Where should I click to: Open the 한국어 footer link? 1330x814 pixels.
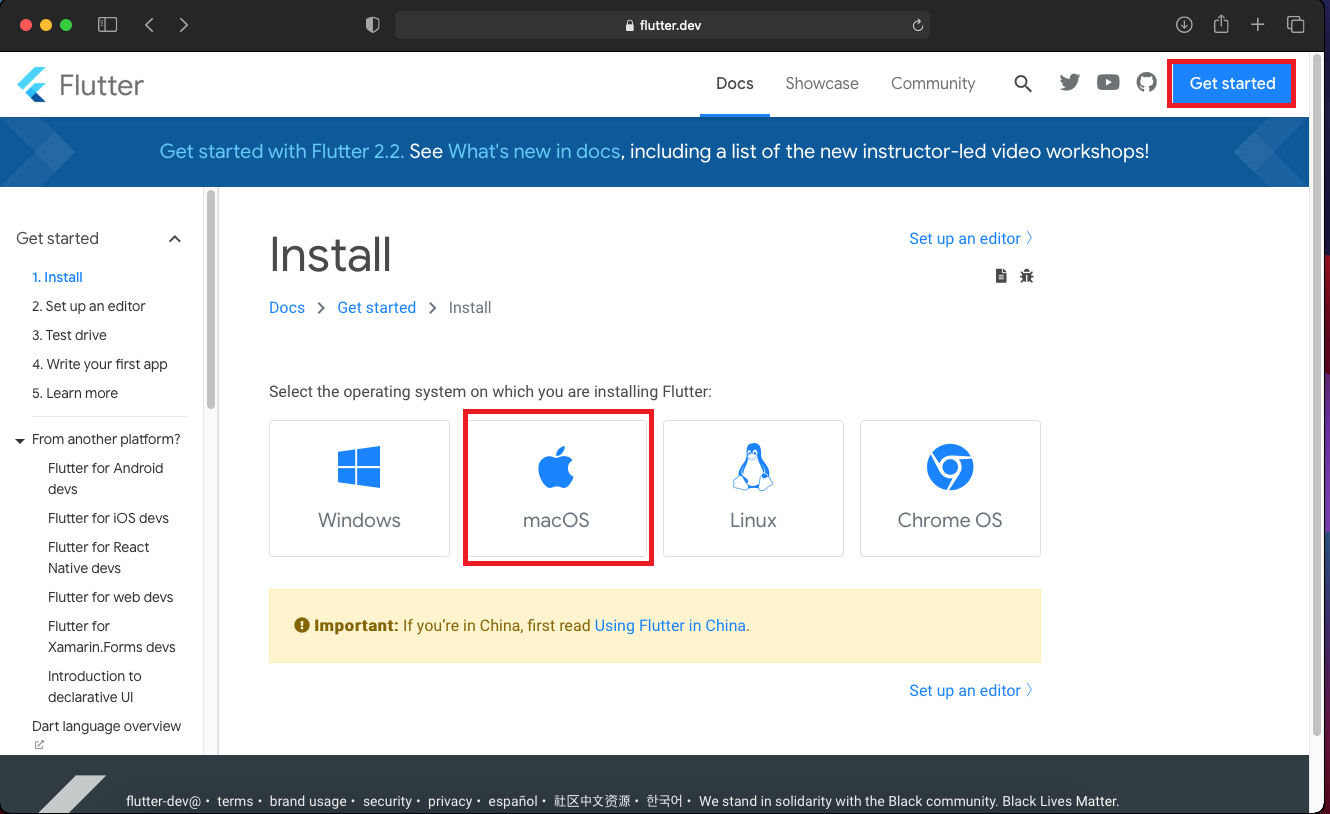pyautogui.click(x=665, y=801)
